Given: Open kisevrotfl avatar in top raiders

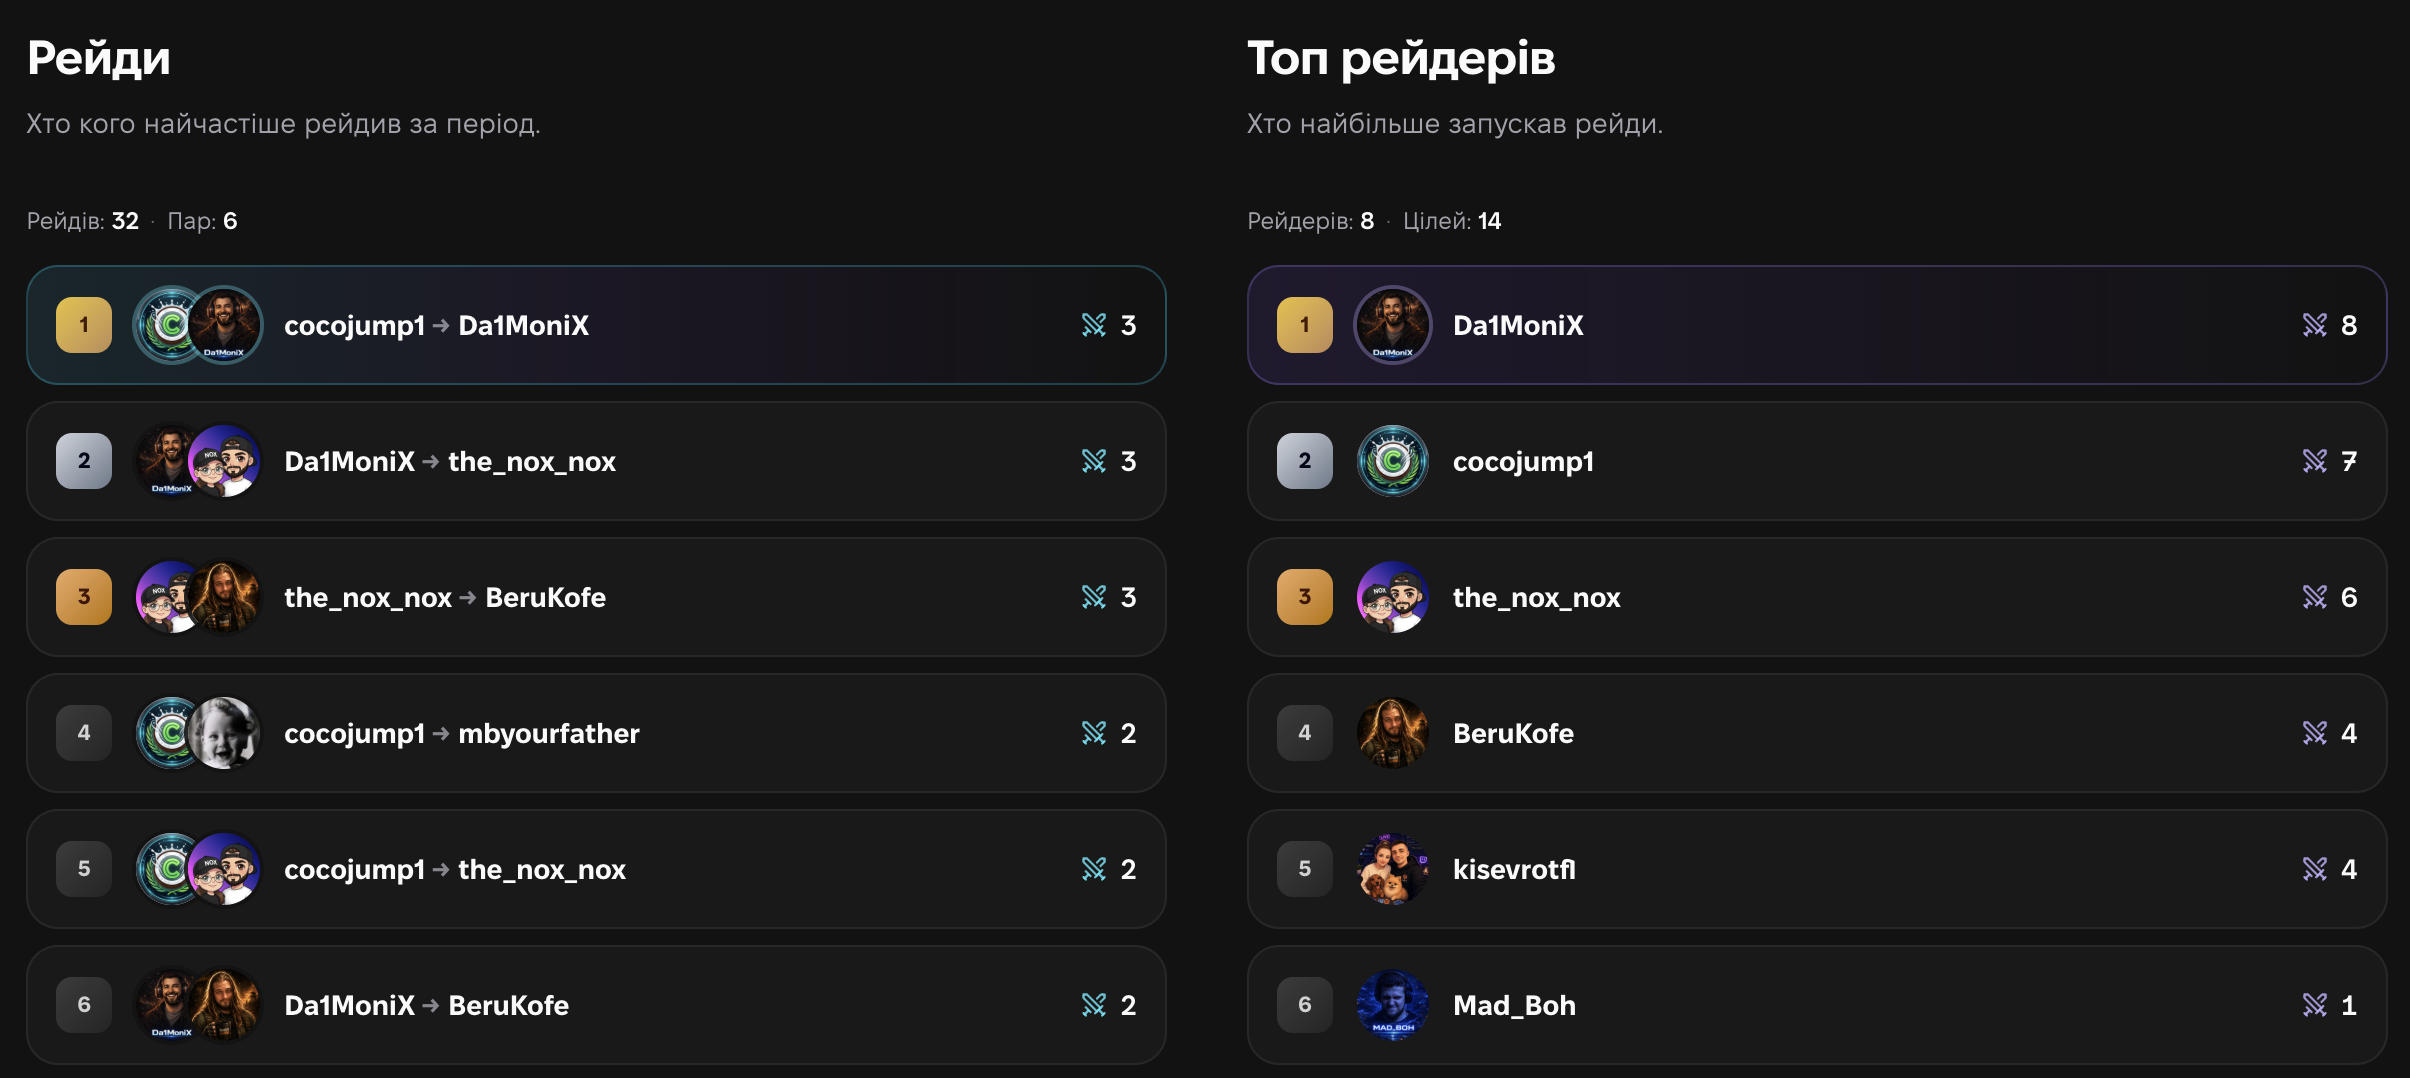Looking at the screenshot, I should [x=1393, y=869].
